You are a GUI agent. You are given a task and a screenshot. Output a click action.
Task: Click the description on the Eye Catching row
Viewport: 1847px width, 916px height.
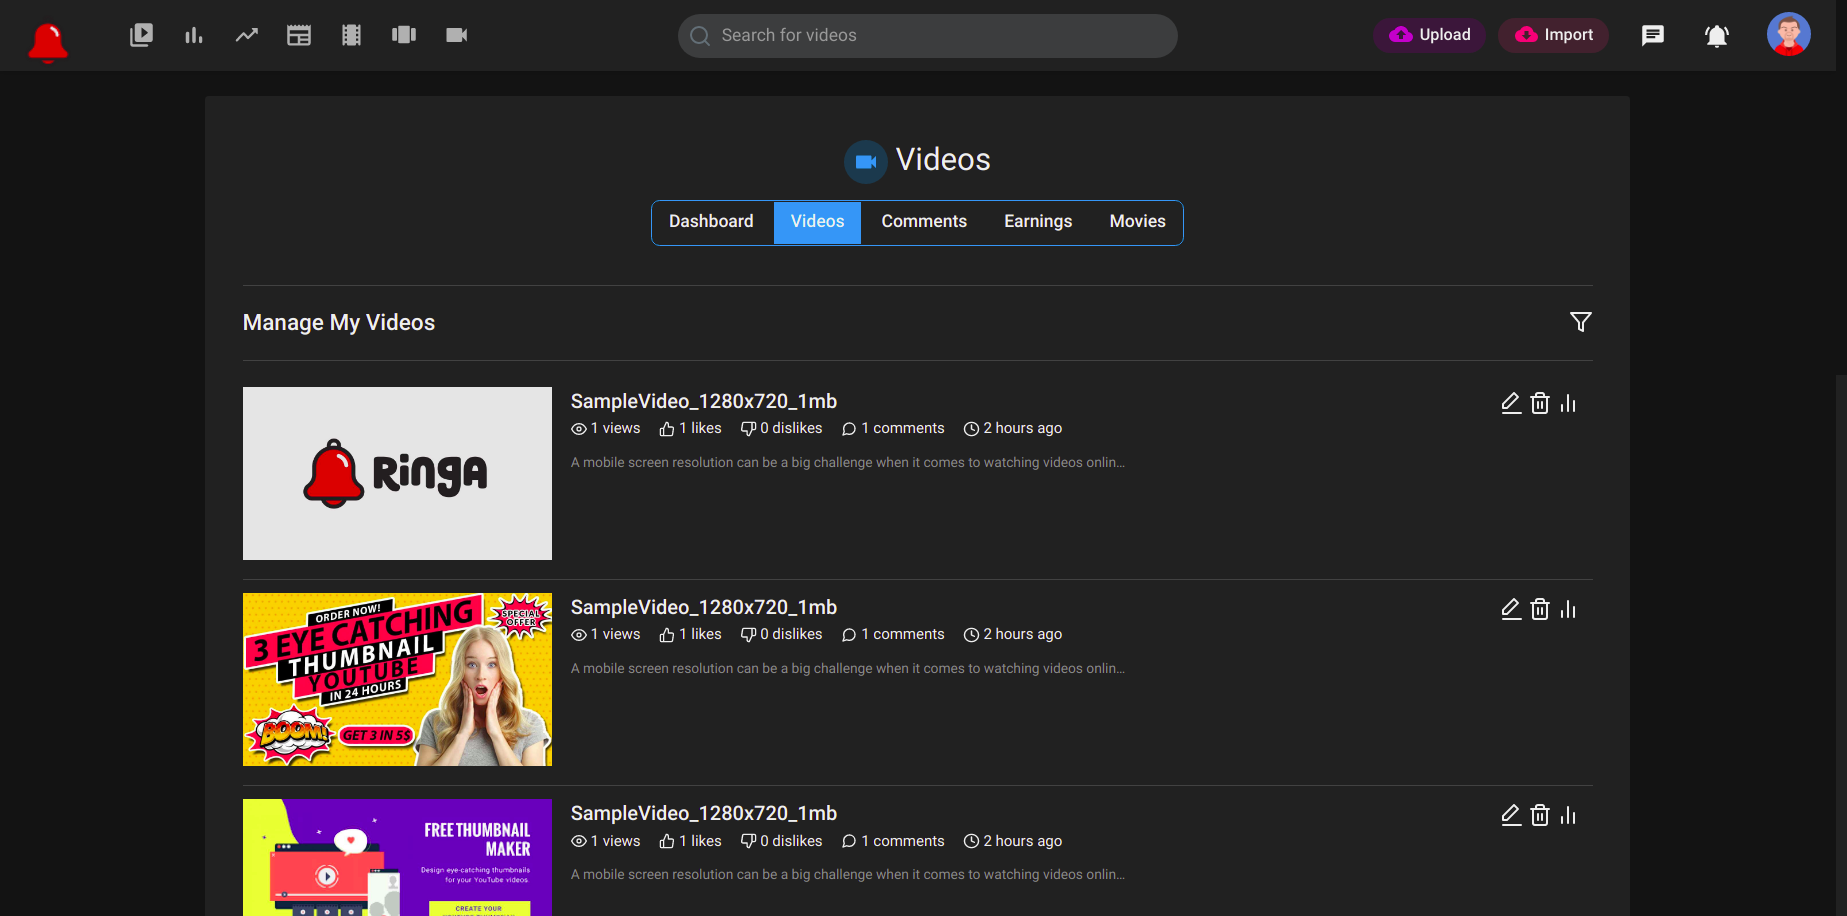point(848,668)
